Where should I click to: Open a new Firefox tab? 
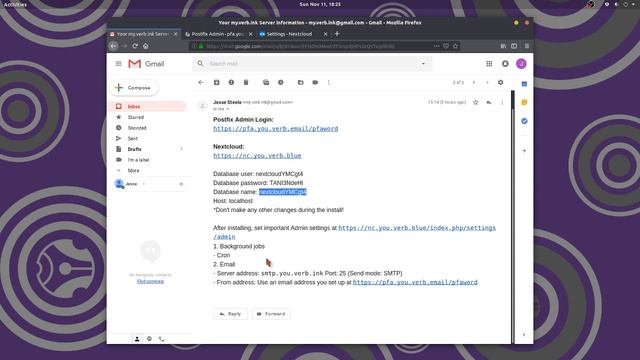(337, 34)
